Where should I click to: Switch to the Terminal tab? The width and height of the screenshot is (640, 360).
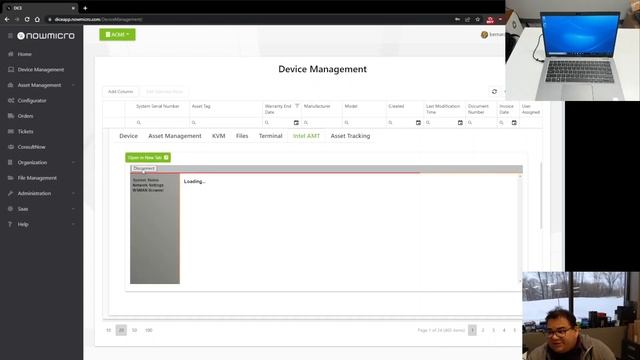271,136
